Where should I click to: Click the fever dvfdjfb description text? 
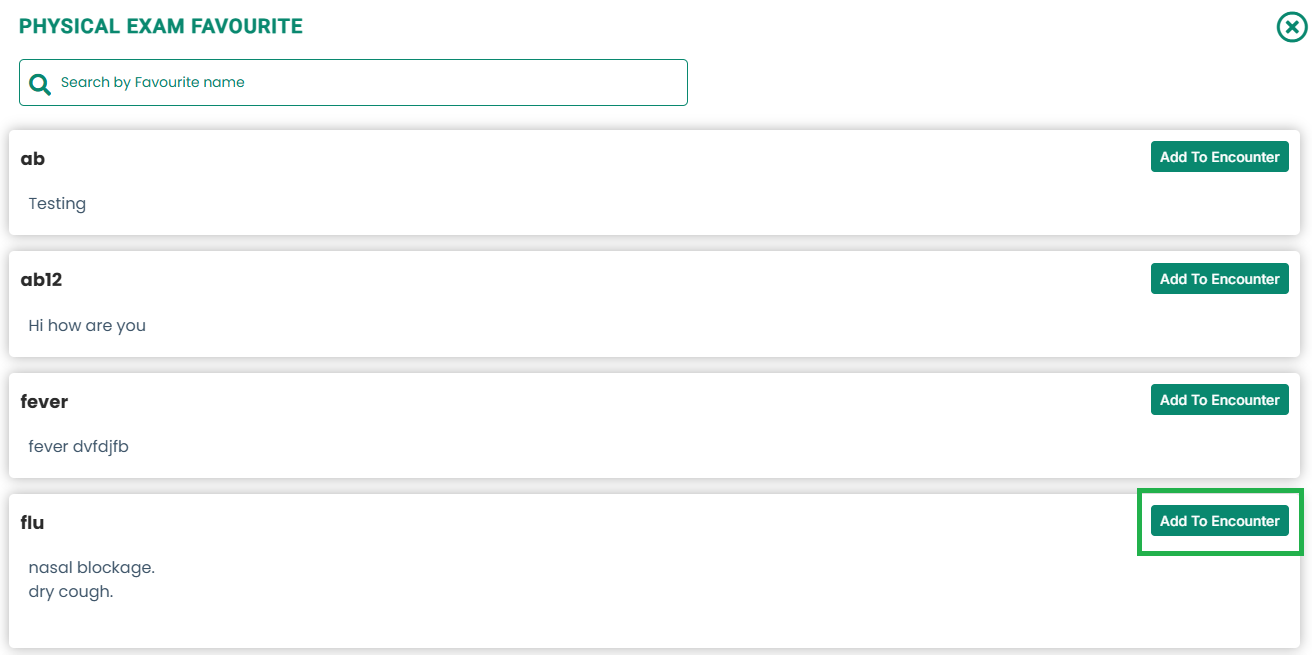tap(78, 447)
